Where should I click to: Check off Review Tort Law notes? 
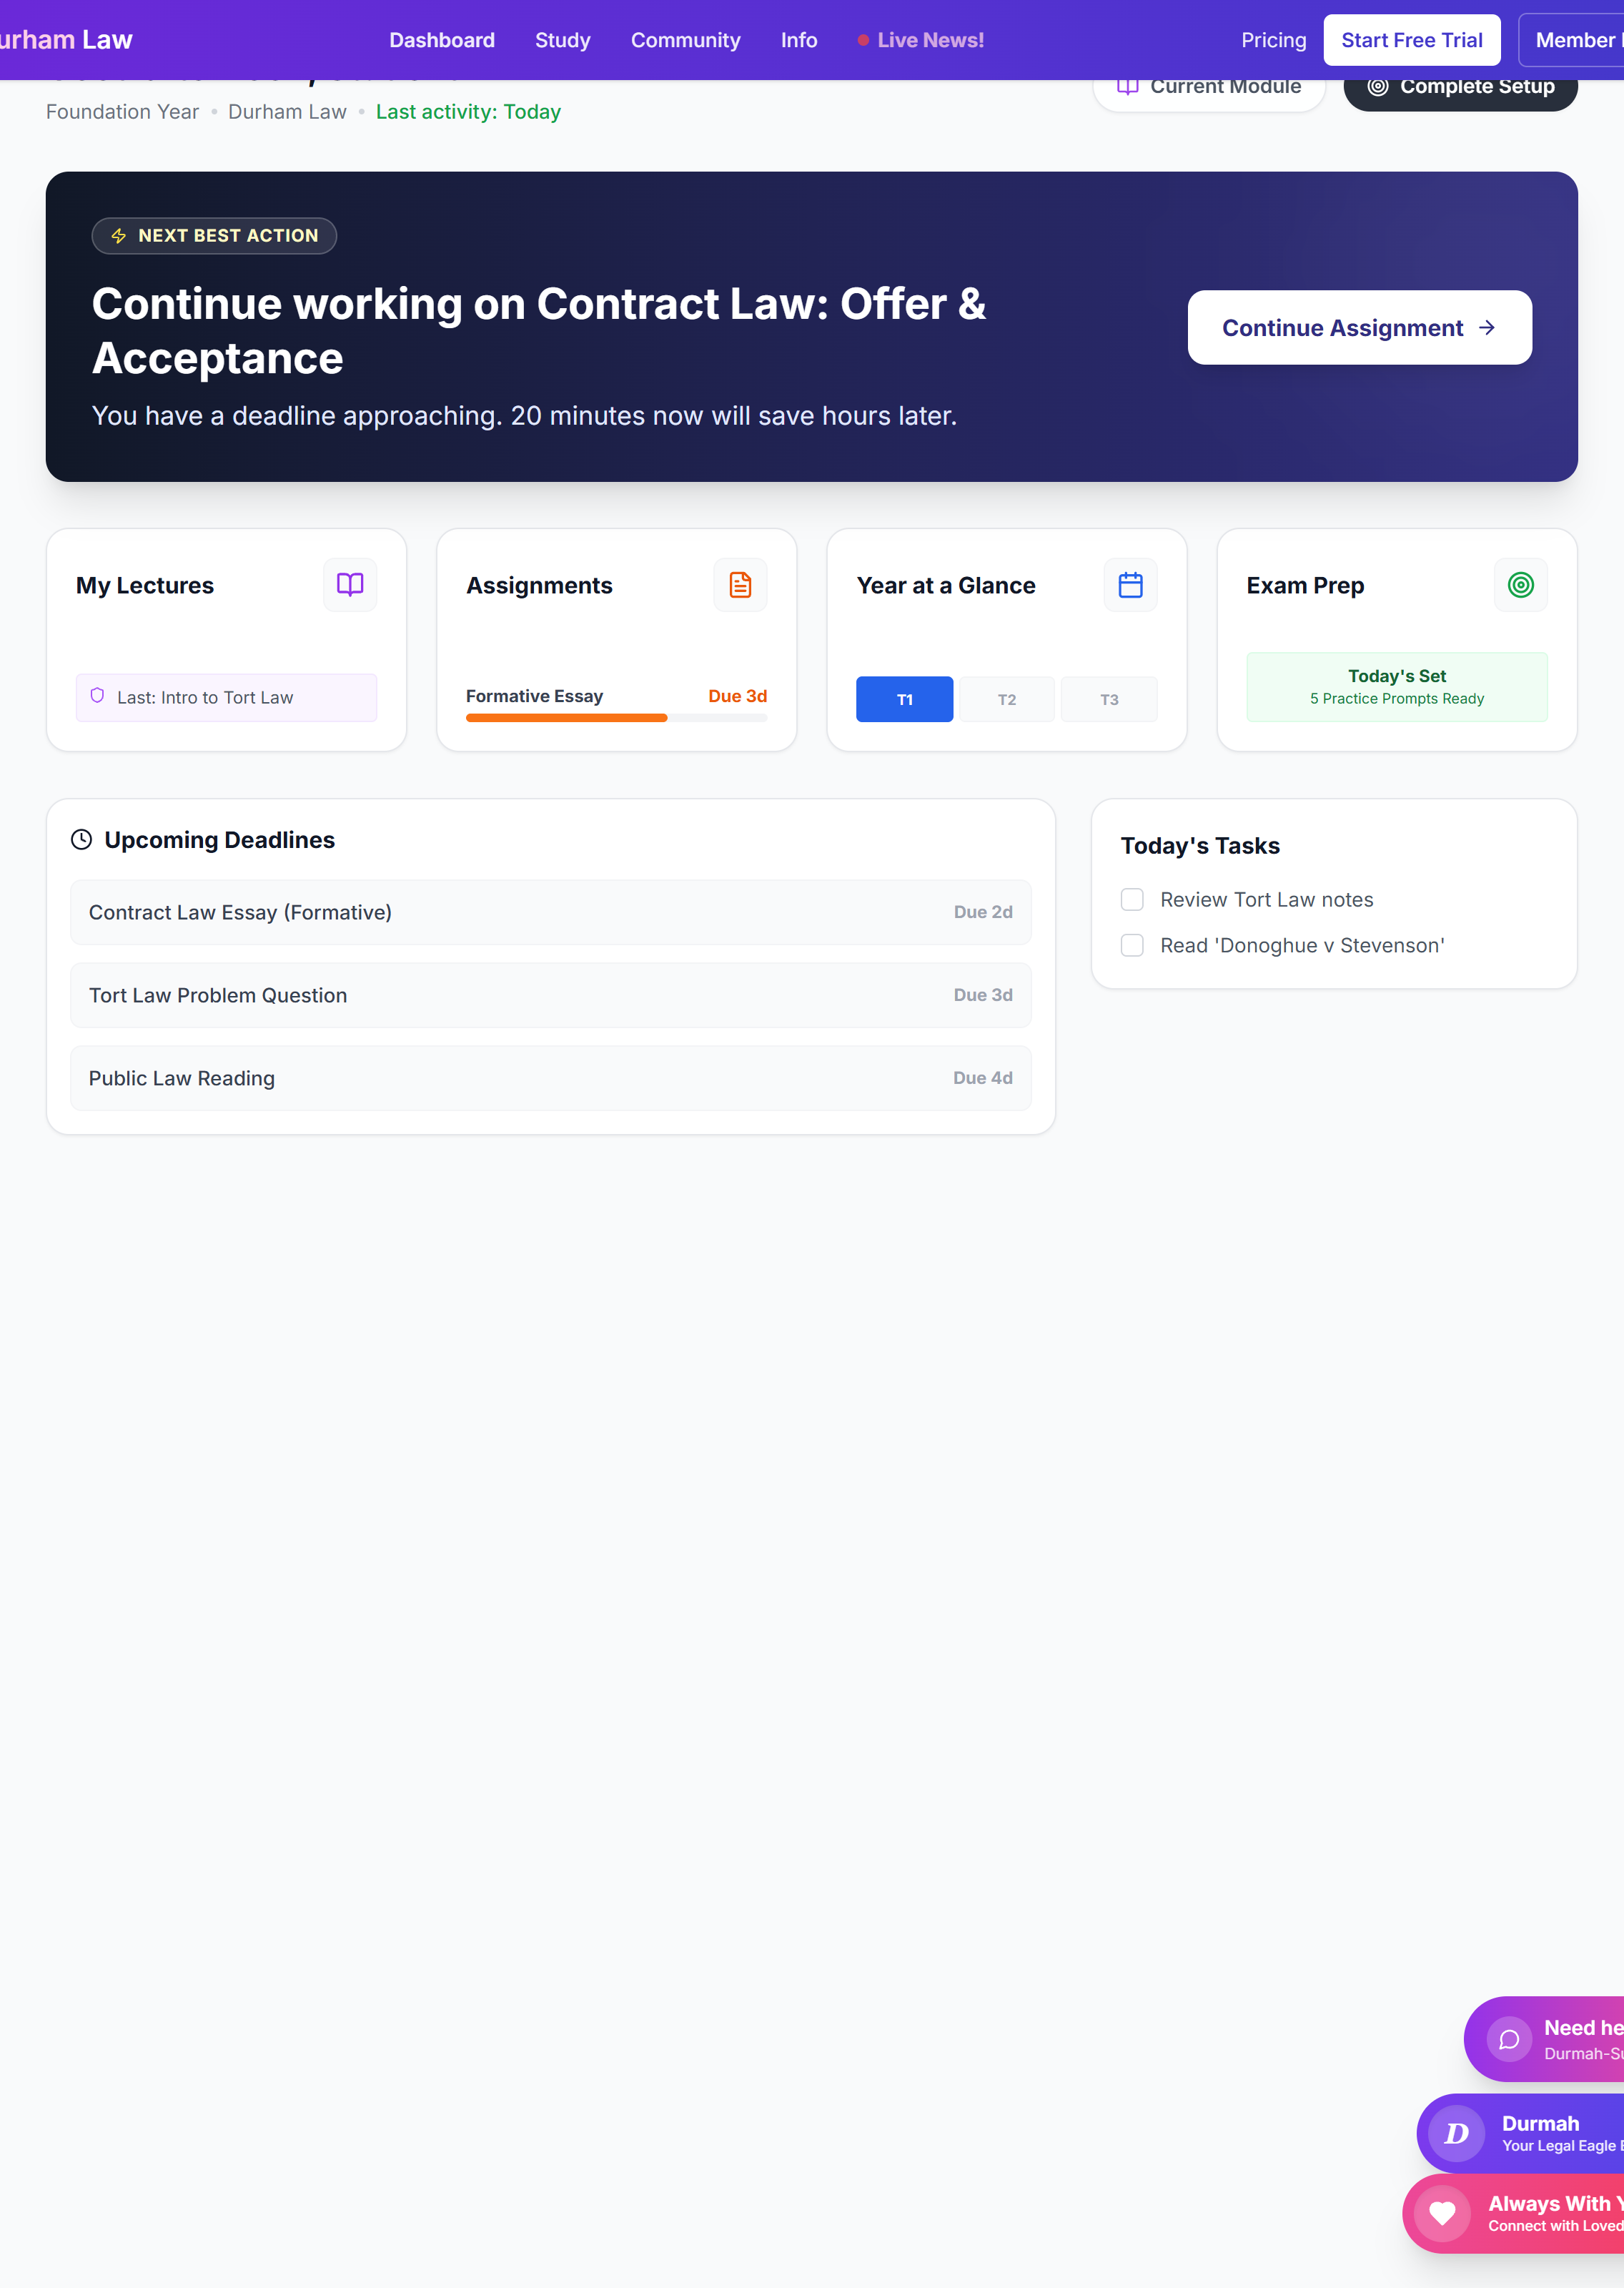1132,899
